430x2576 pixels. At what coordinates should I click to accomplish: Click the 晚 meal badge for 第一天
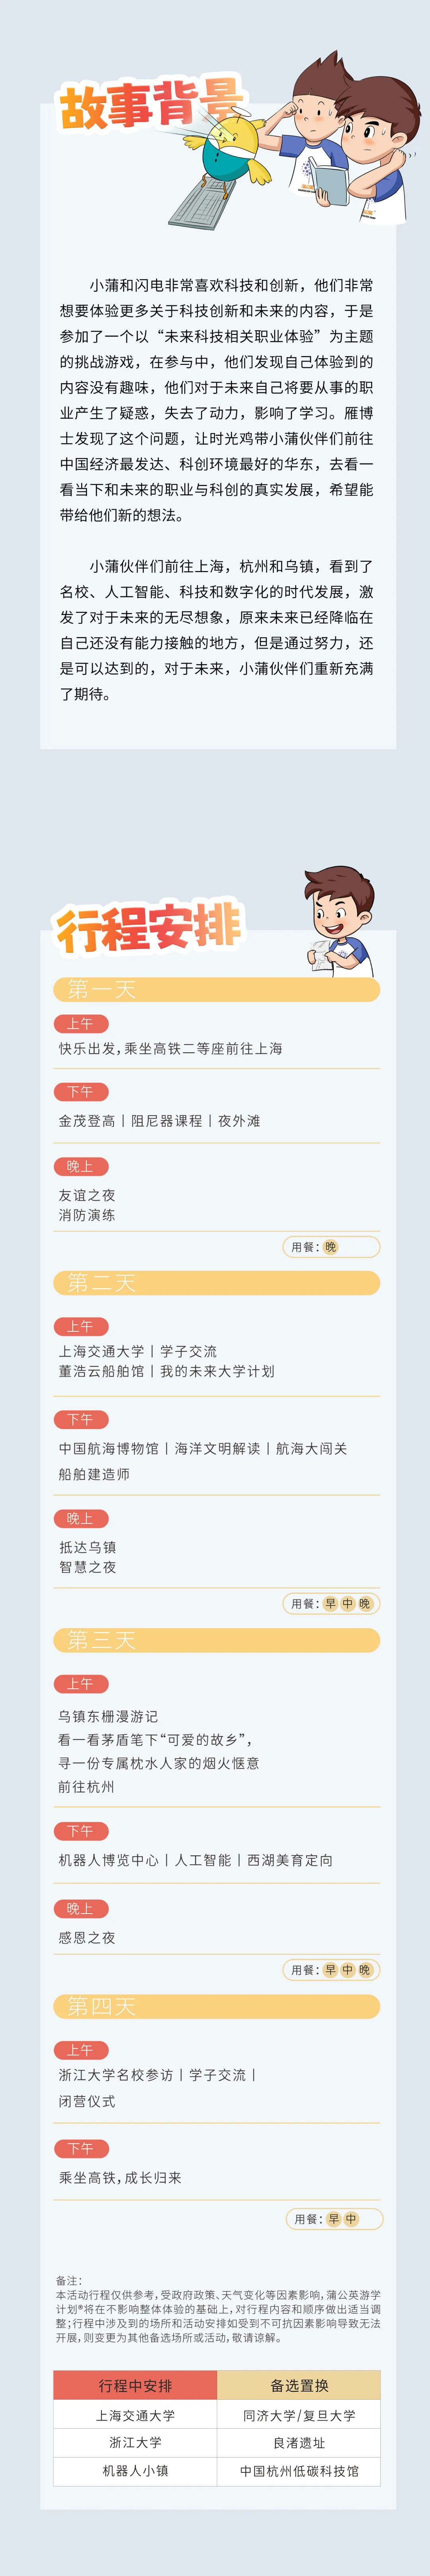pos(331,1247)
